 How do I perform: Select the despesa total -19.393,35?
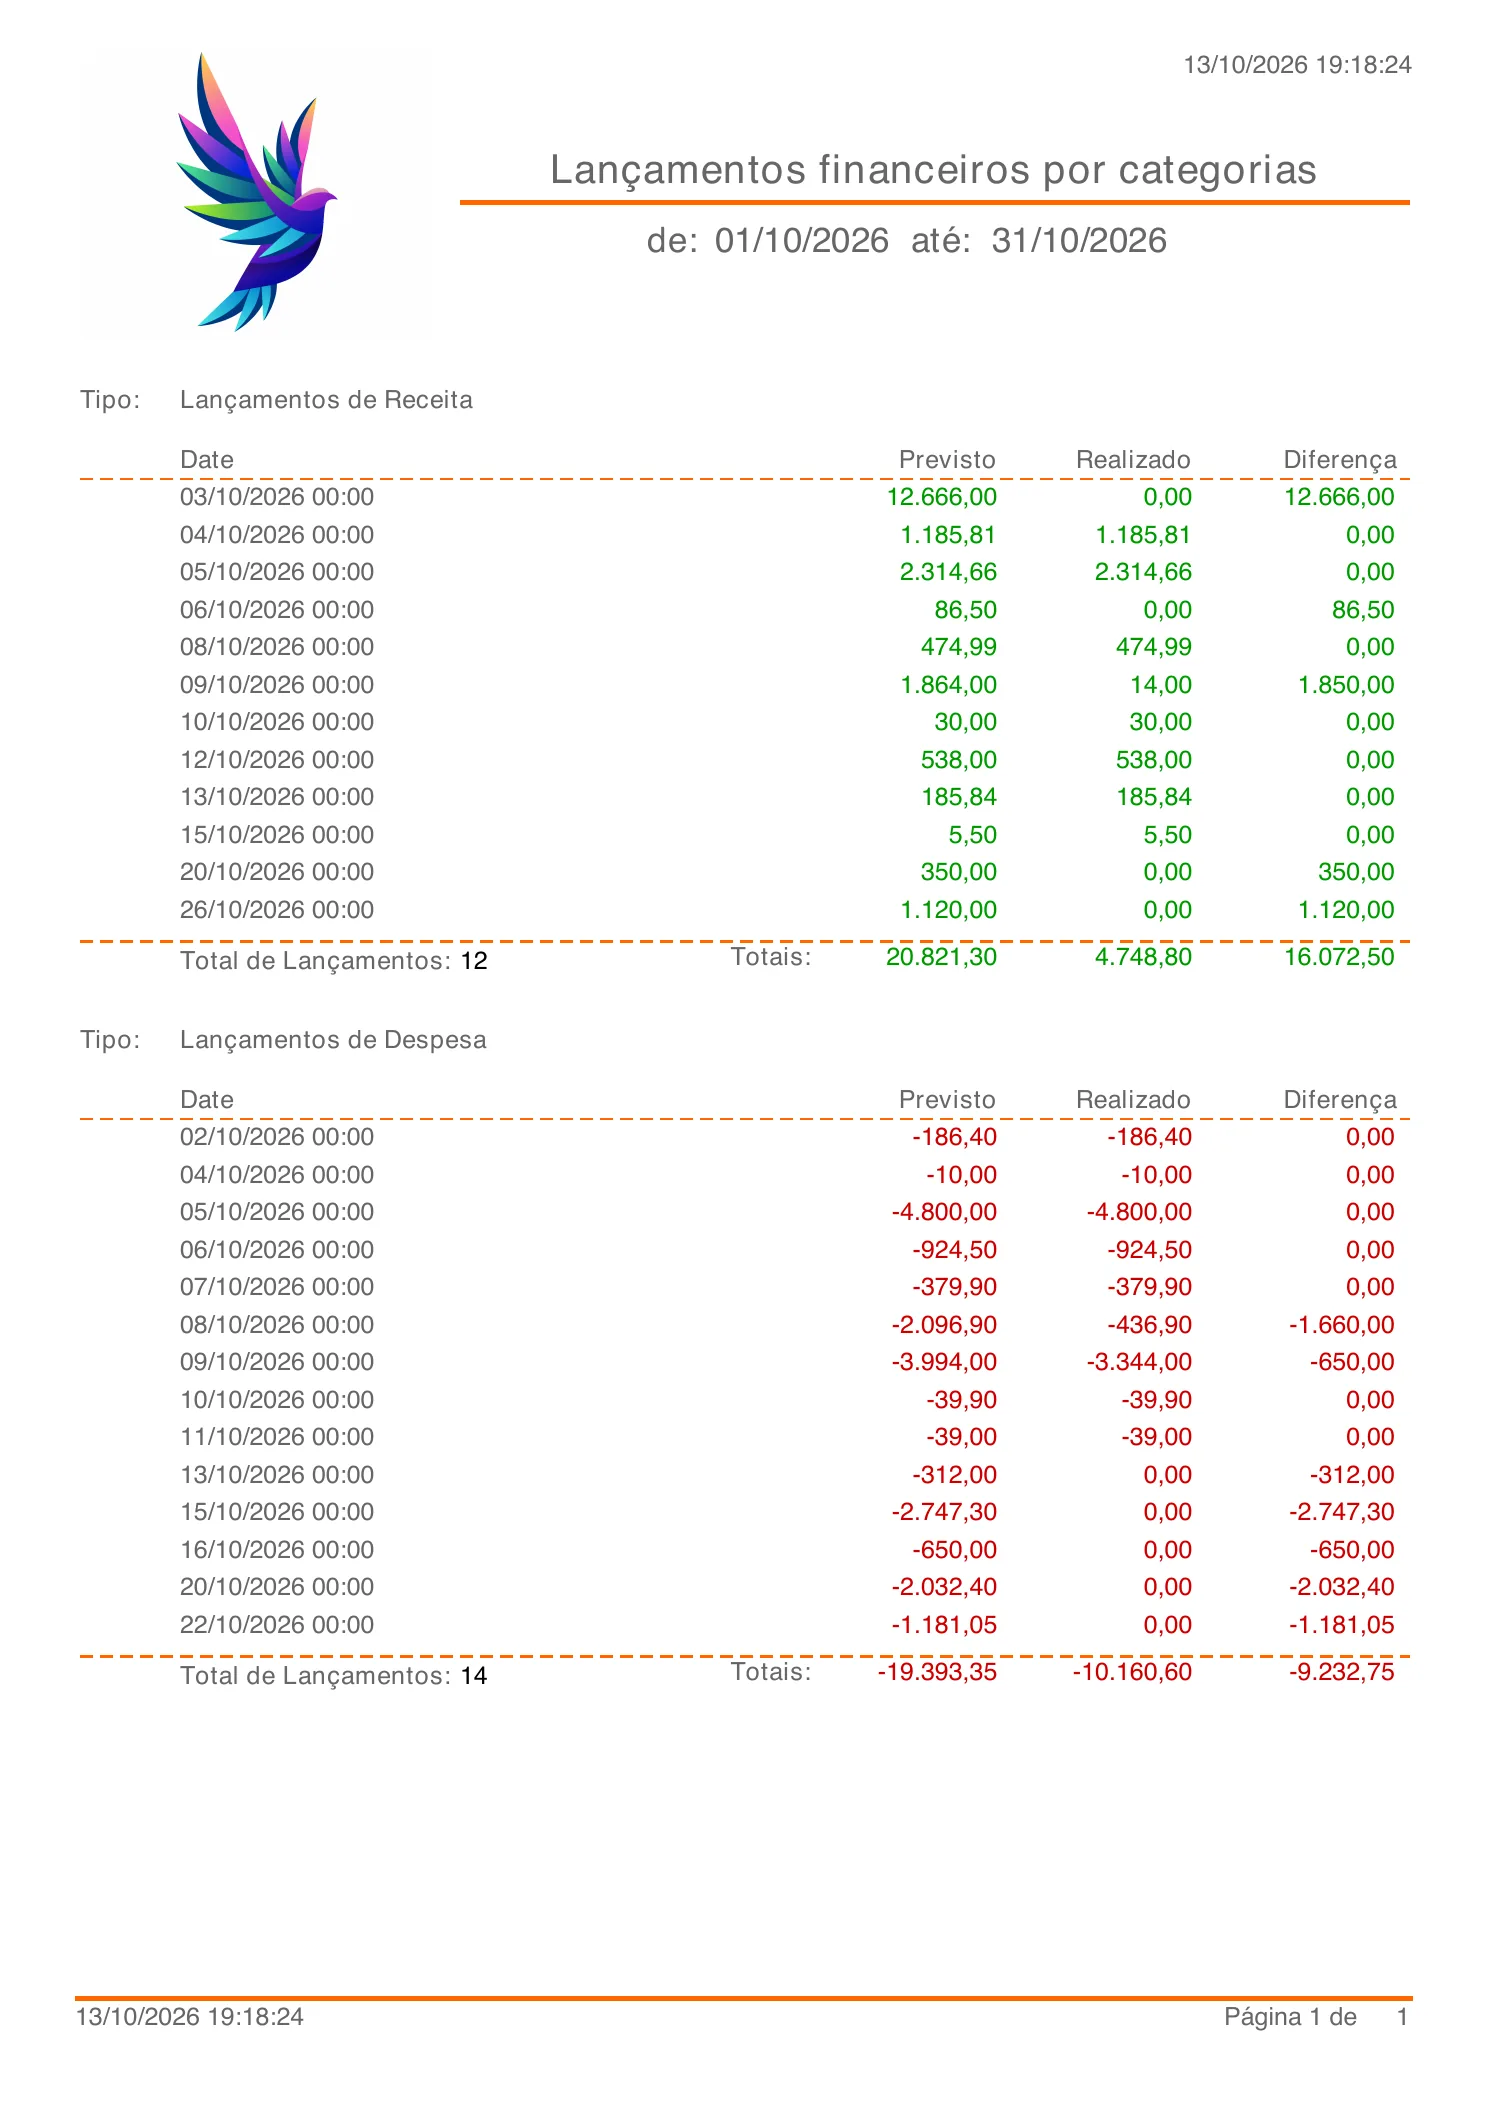[x=937, y=1672]
